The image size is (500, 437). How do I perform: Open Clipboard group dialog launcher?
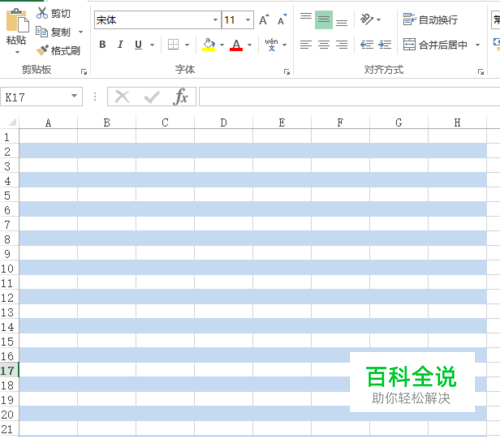84,72
